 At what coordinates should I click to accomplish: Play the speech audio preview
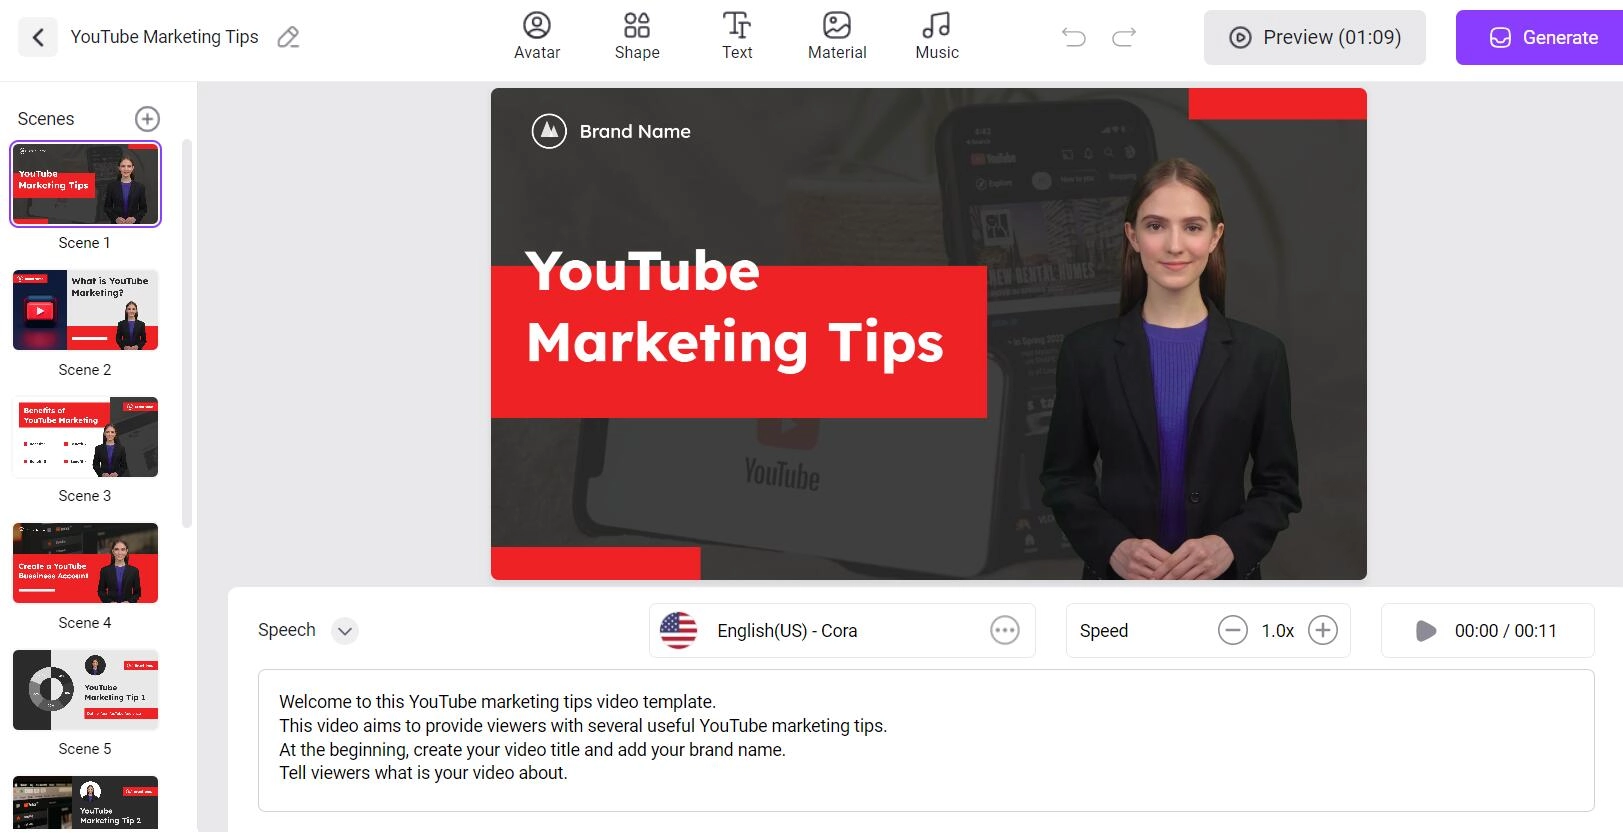point(1426,631)
